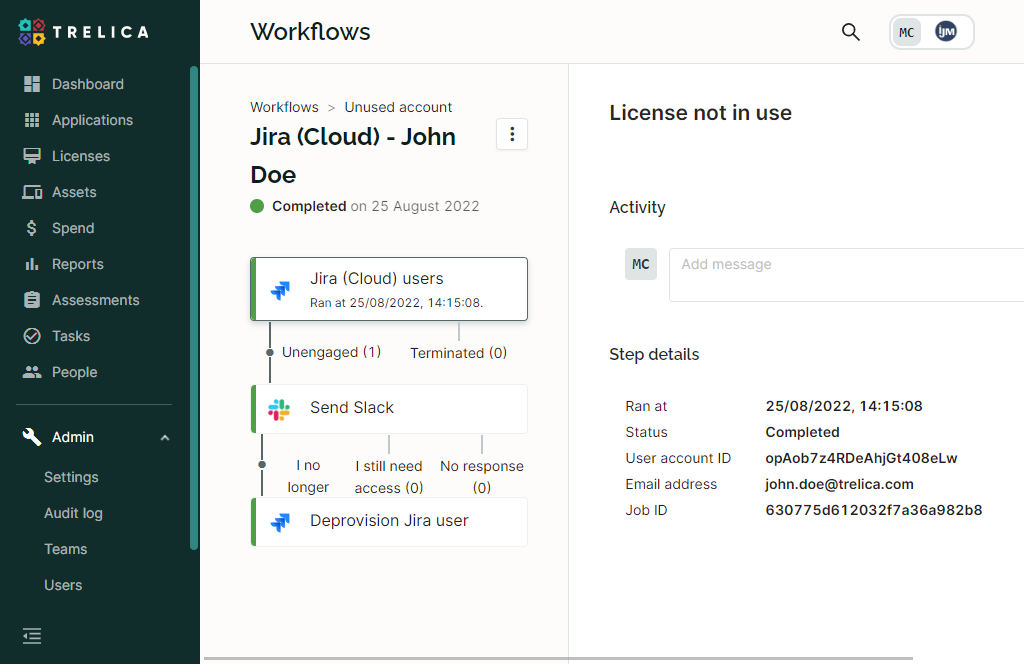The image size is (1024, 664).
Task: Open the People page
Action: coord(74,372)
